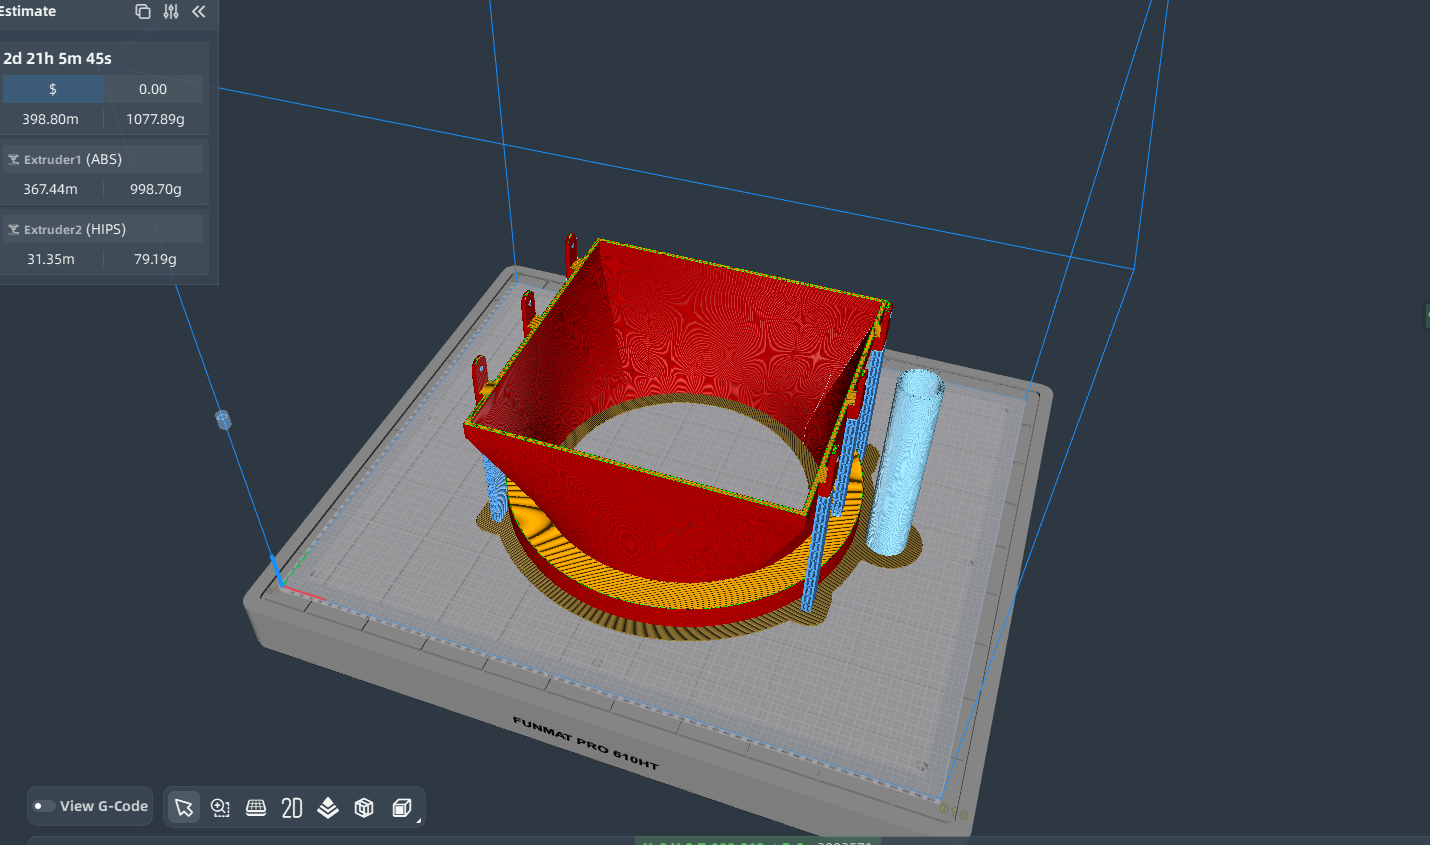
Task: Collapse the Estimate panel with double chevron
Action: (x=199, y=12)
